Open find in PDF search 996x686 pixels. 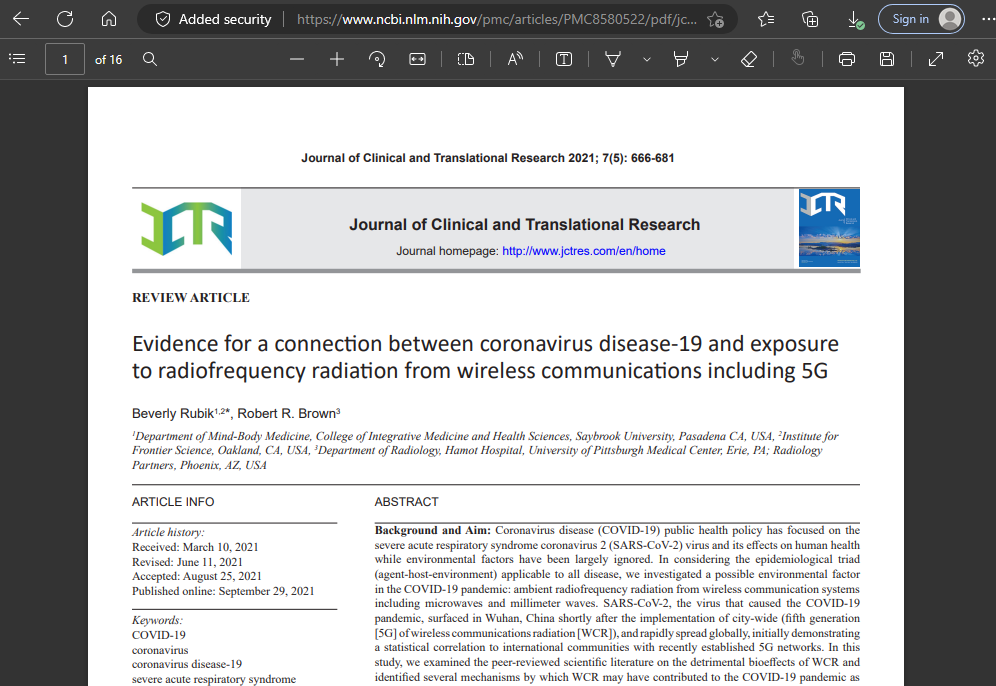150,59
